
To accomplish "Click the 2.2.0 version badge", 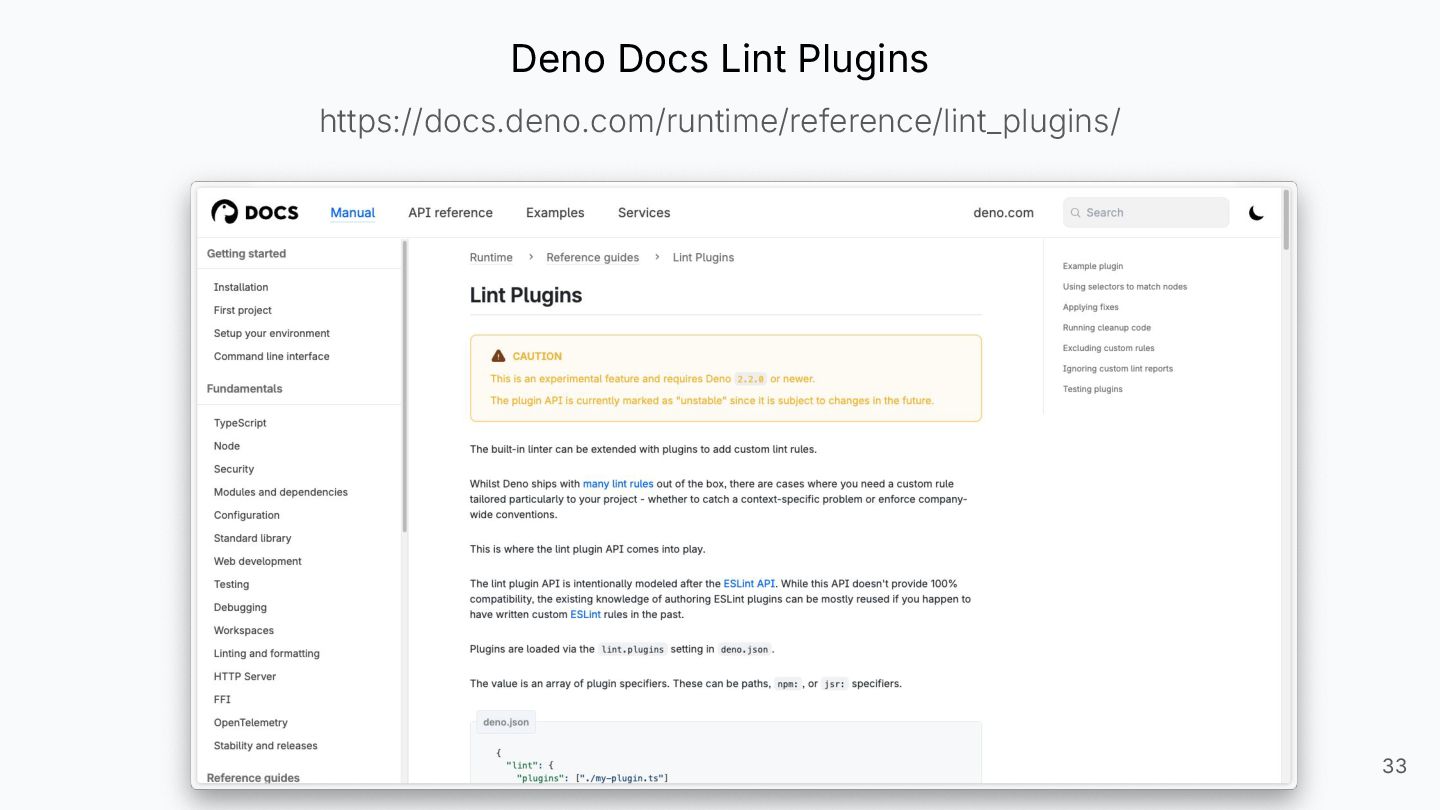I will [x=750, y=379].
